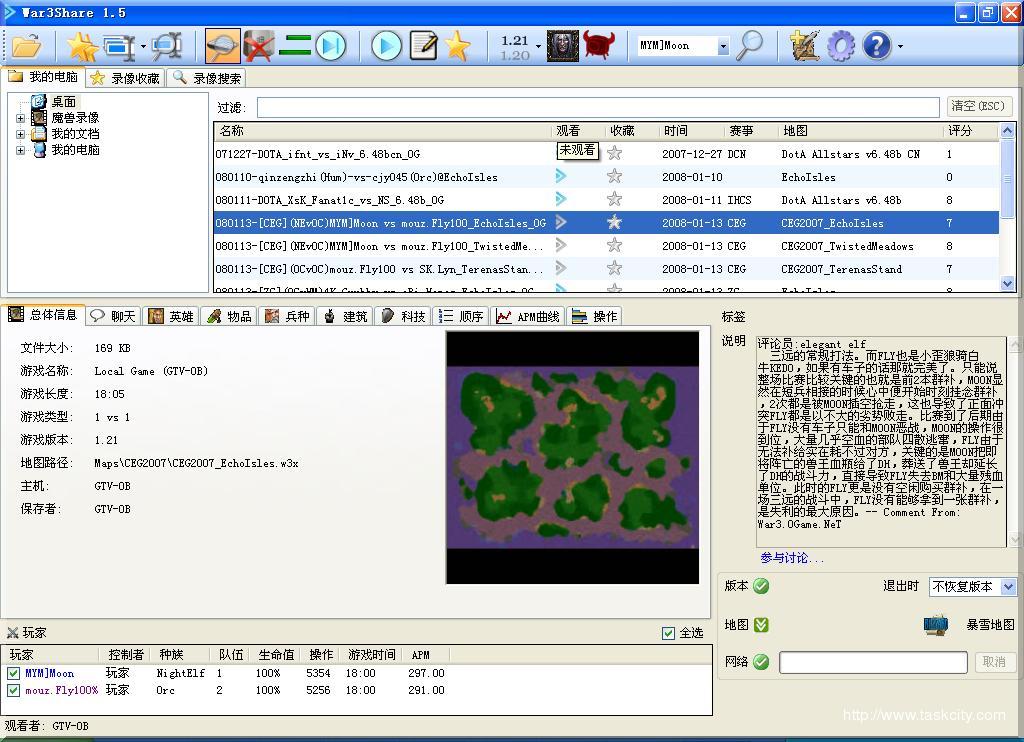Click the edit note notepad icon
This screenshot has height=742, width=1024.
[x=423, y=46]
